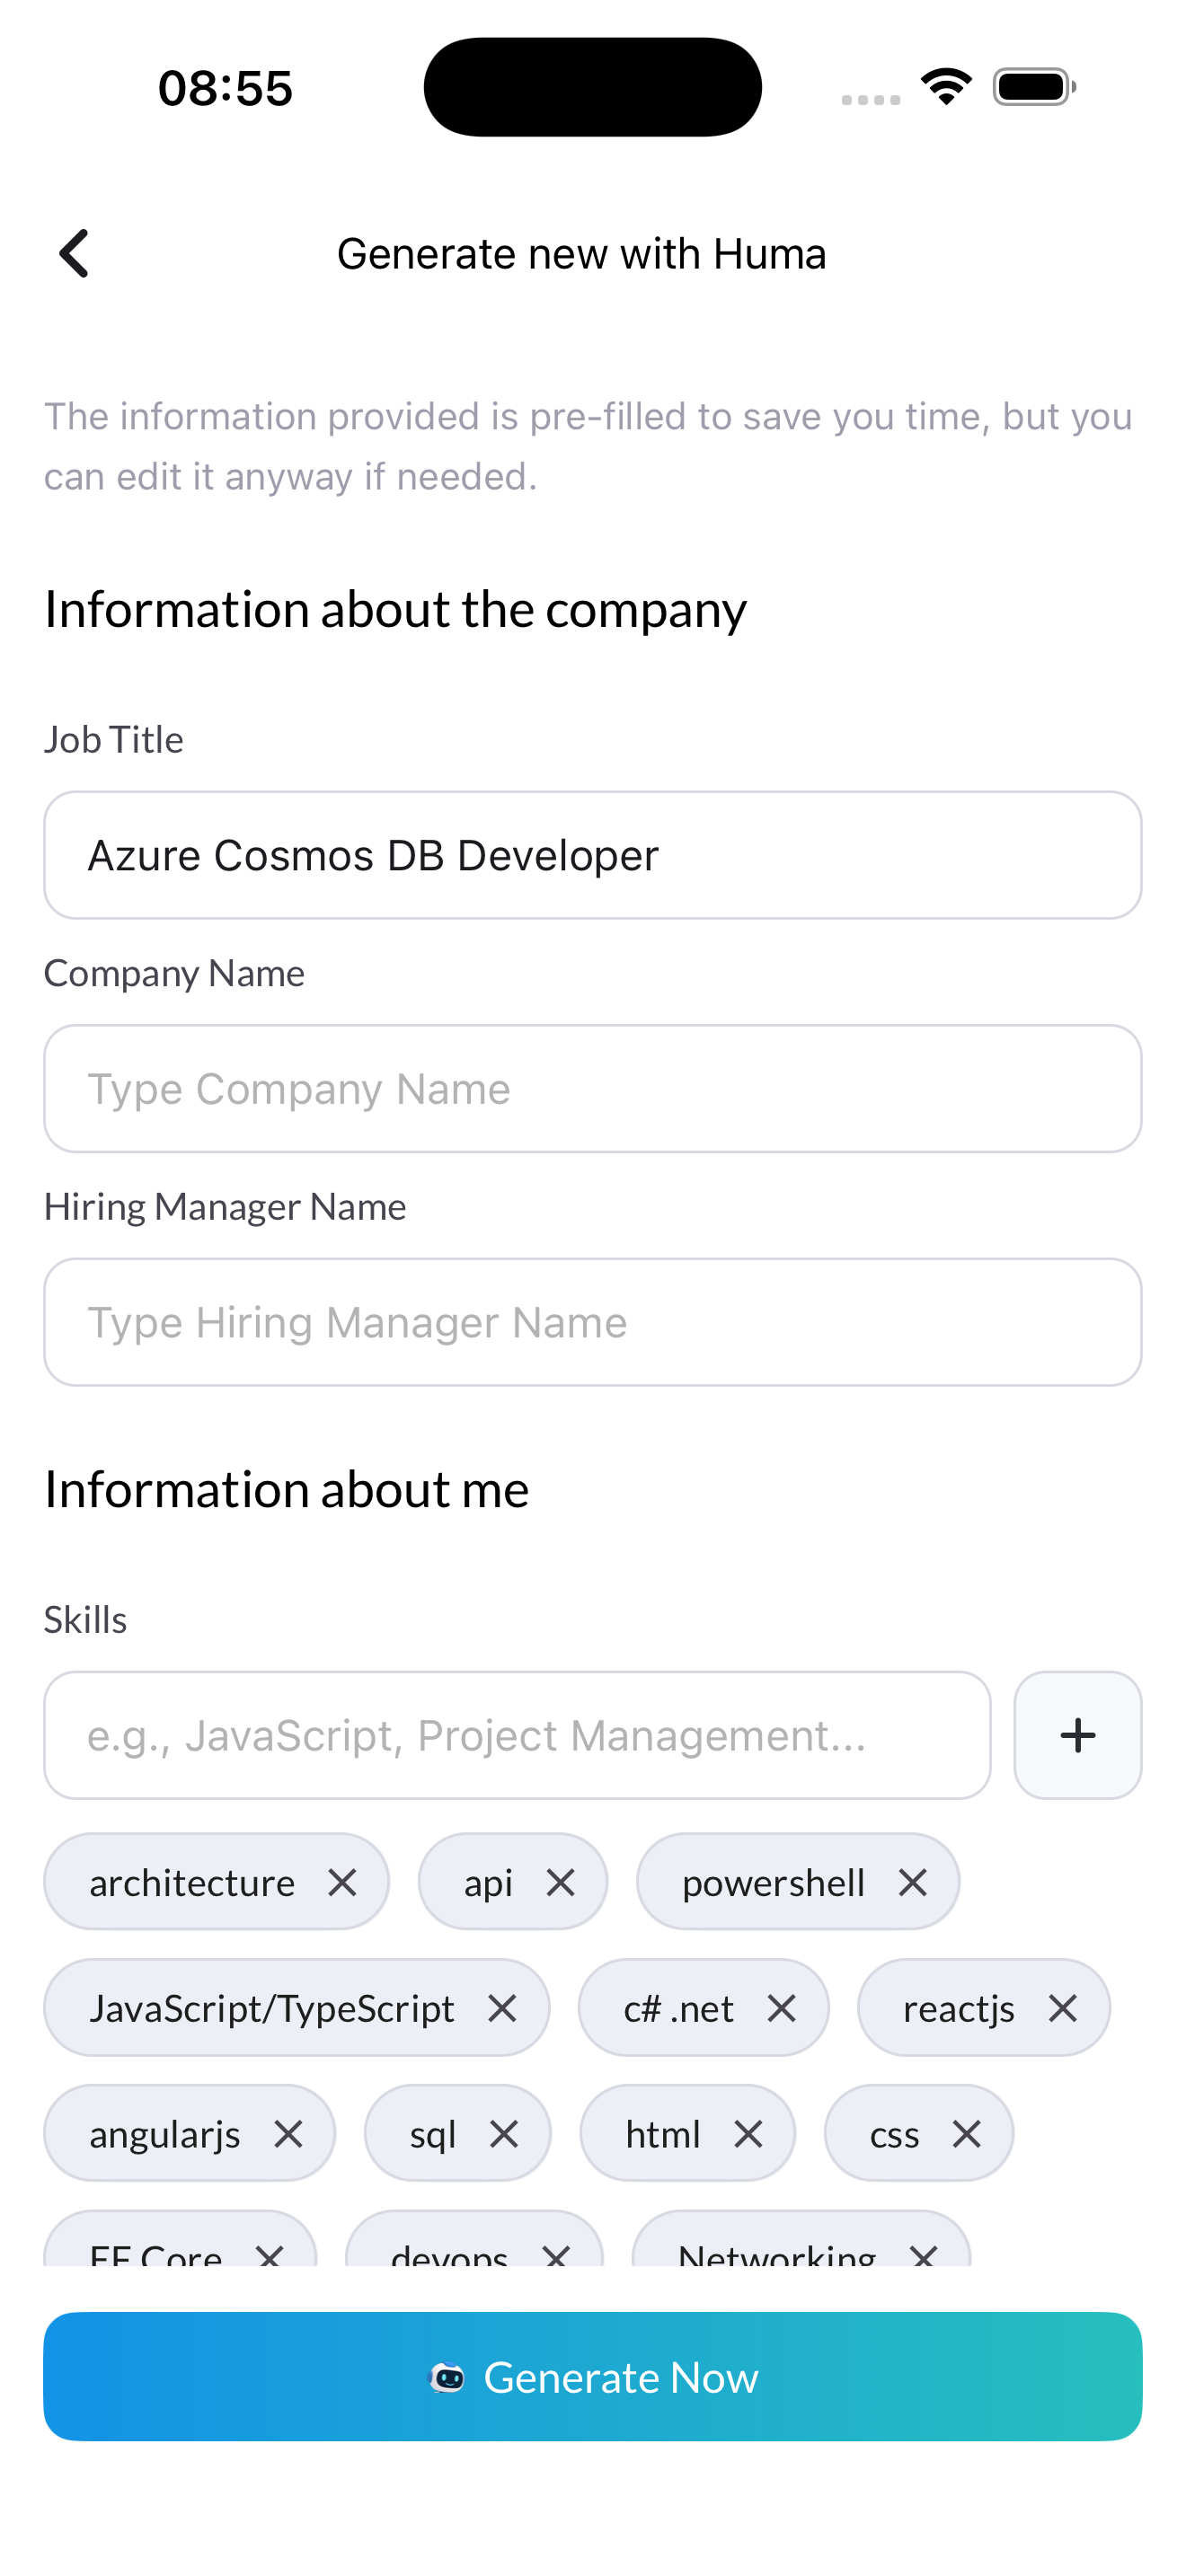1186x2576 pixels.
Task: Click the 'Information about me' heading
Action: pos(286,1489)
